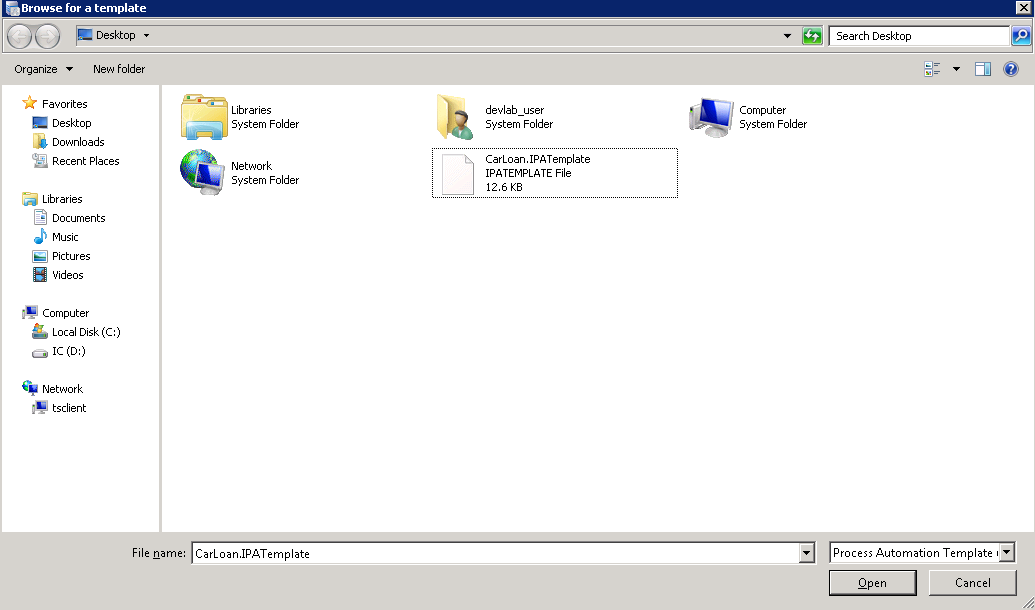Viewport: 1035px width, 610px height.
Task: Select Local Disk (C:) in navigation pane
Action: pyautogui.click(x=86, y=332)
